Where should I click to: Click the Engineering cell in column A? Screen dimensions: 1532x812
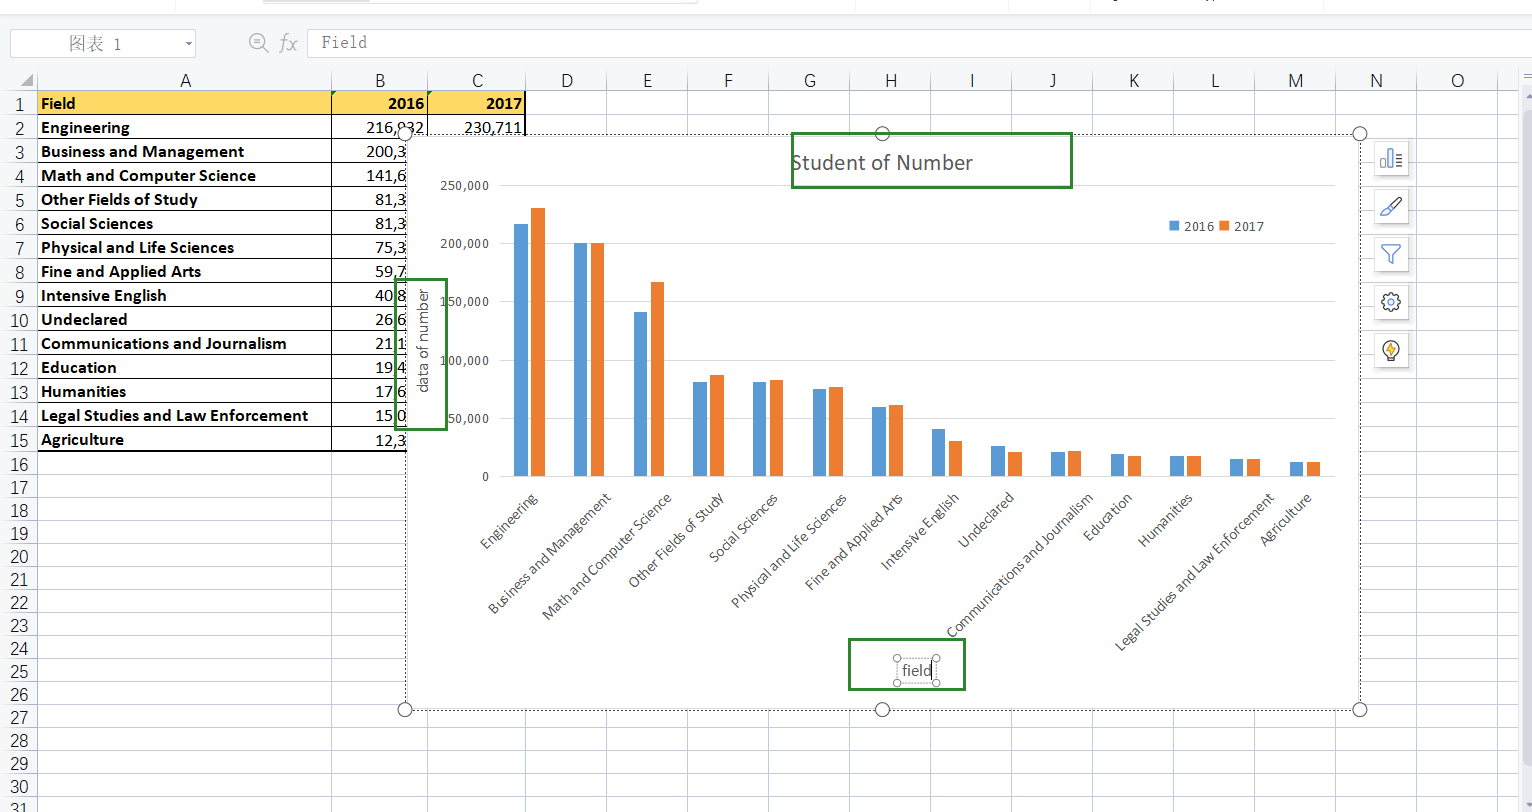point(185,127)
